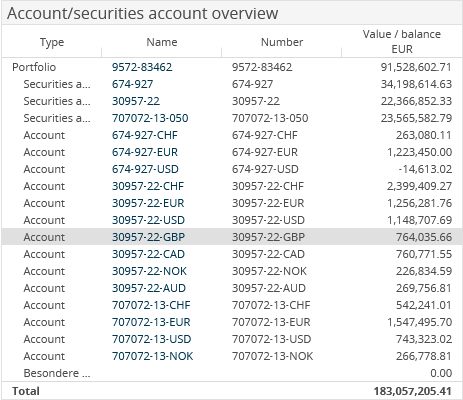The height and width of the screenshot is (400, 463).
Task: Open account 707072-13-EUR link
Action: tap(151, 322)
